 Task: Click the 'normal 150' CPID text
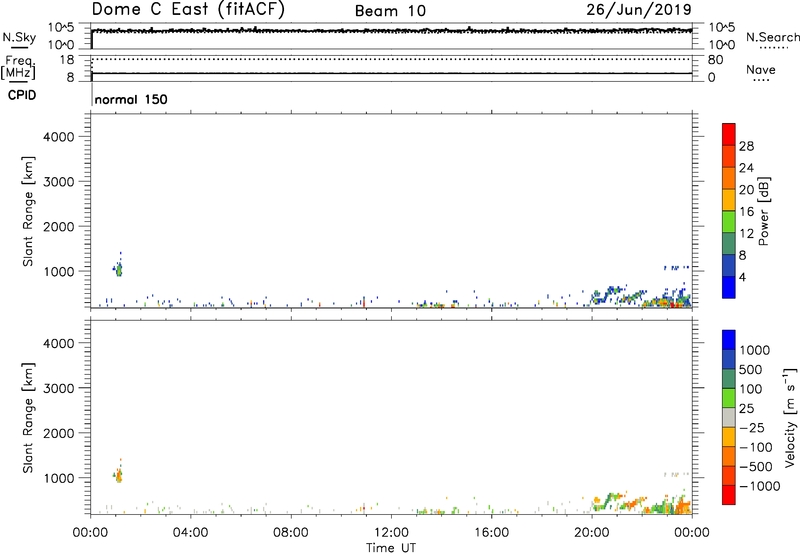coord(131,99)
